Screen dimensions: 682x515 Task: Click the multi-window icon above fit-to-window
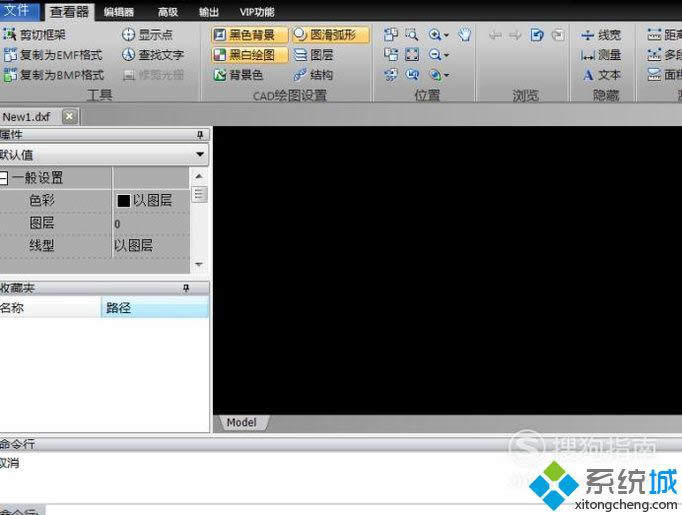pyautogui.click(x=391, y=35)
